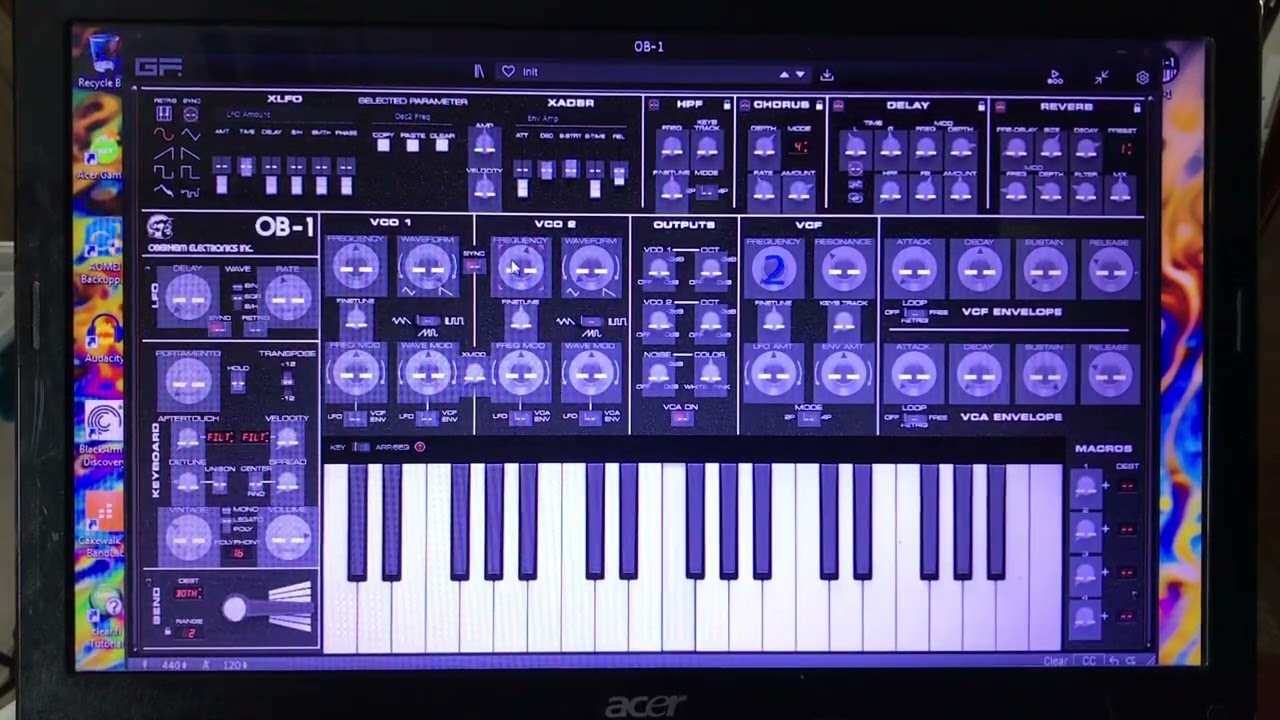This screenshot has width=1280, height=720.
Task: Click the Clear label in the bottom bar
Action: point(1055,661)
